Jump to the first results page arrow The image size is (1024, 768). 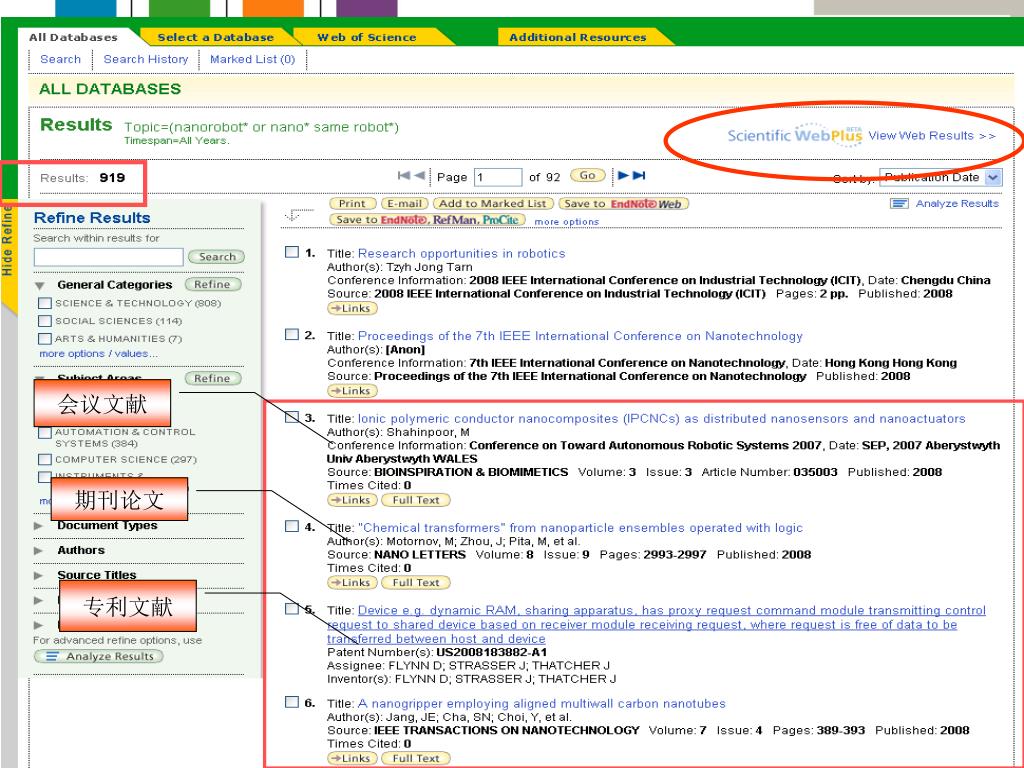(x=404, y=176)
